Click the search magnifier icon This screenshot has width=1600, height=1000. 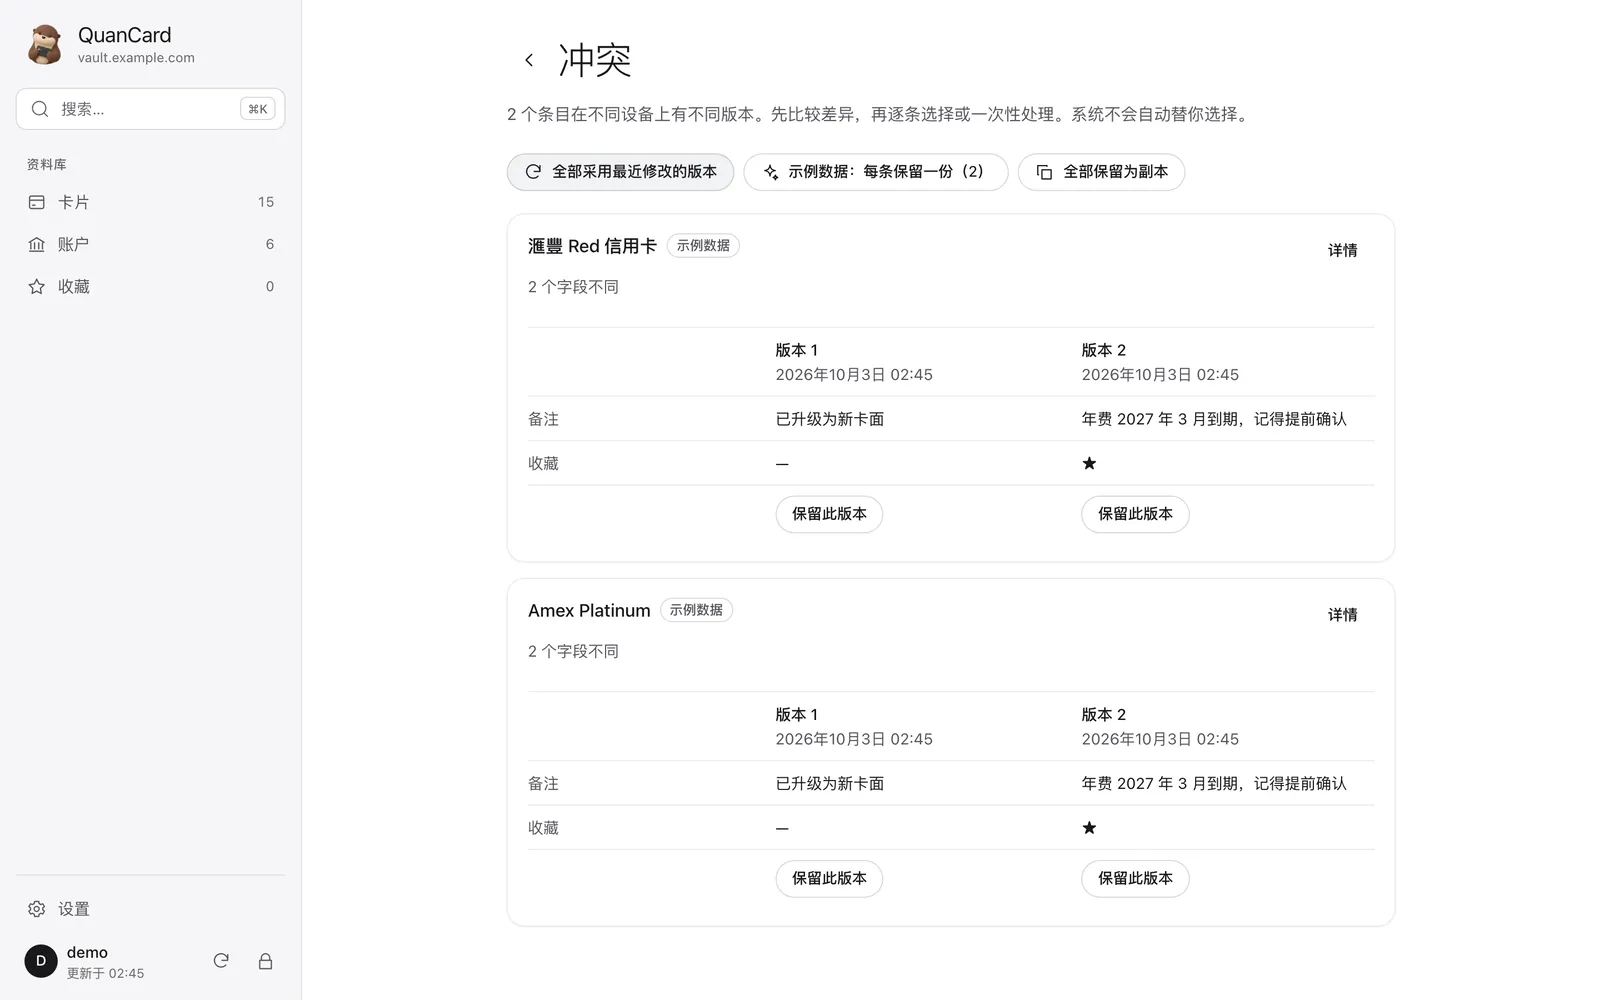40,109
